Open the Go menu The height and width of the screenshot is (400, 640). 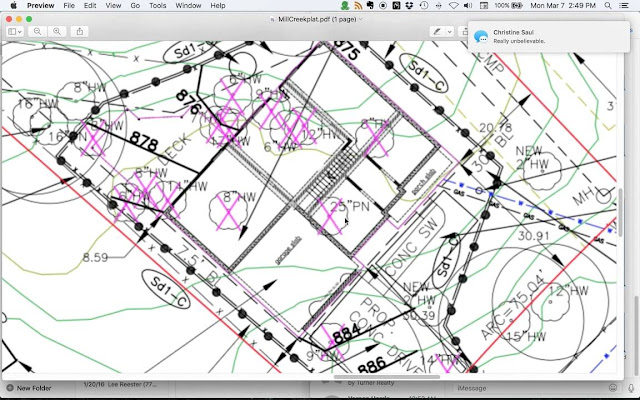[x=135, y=5]
